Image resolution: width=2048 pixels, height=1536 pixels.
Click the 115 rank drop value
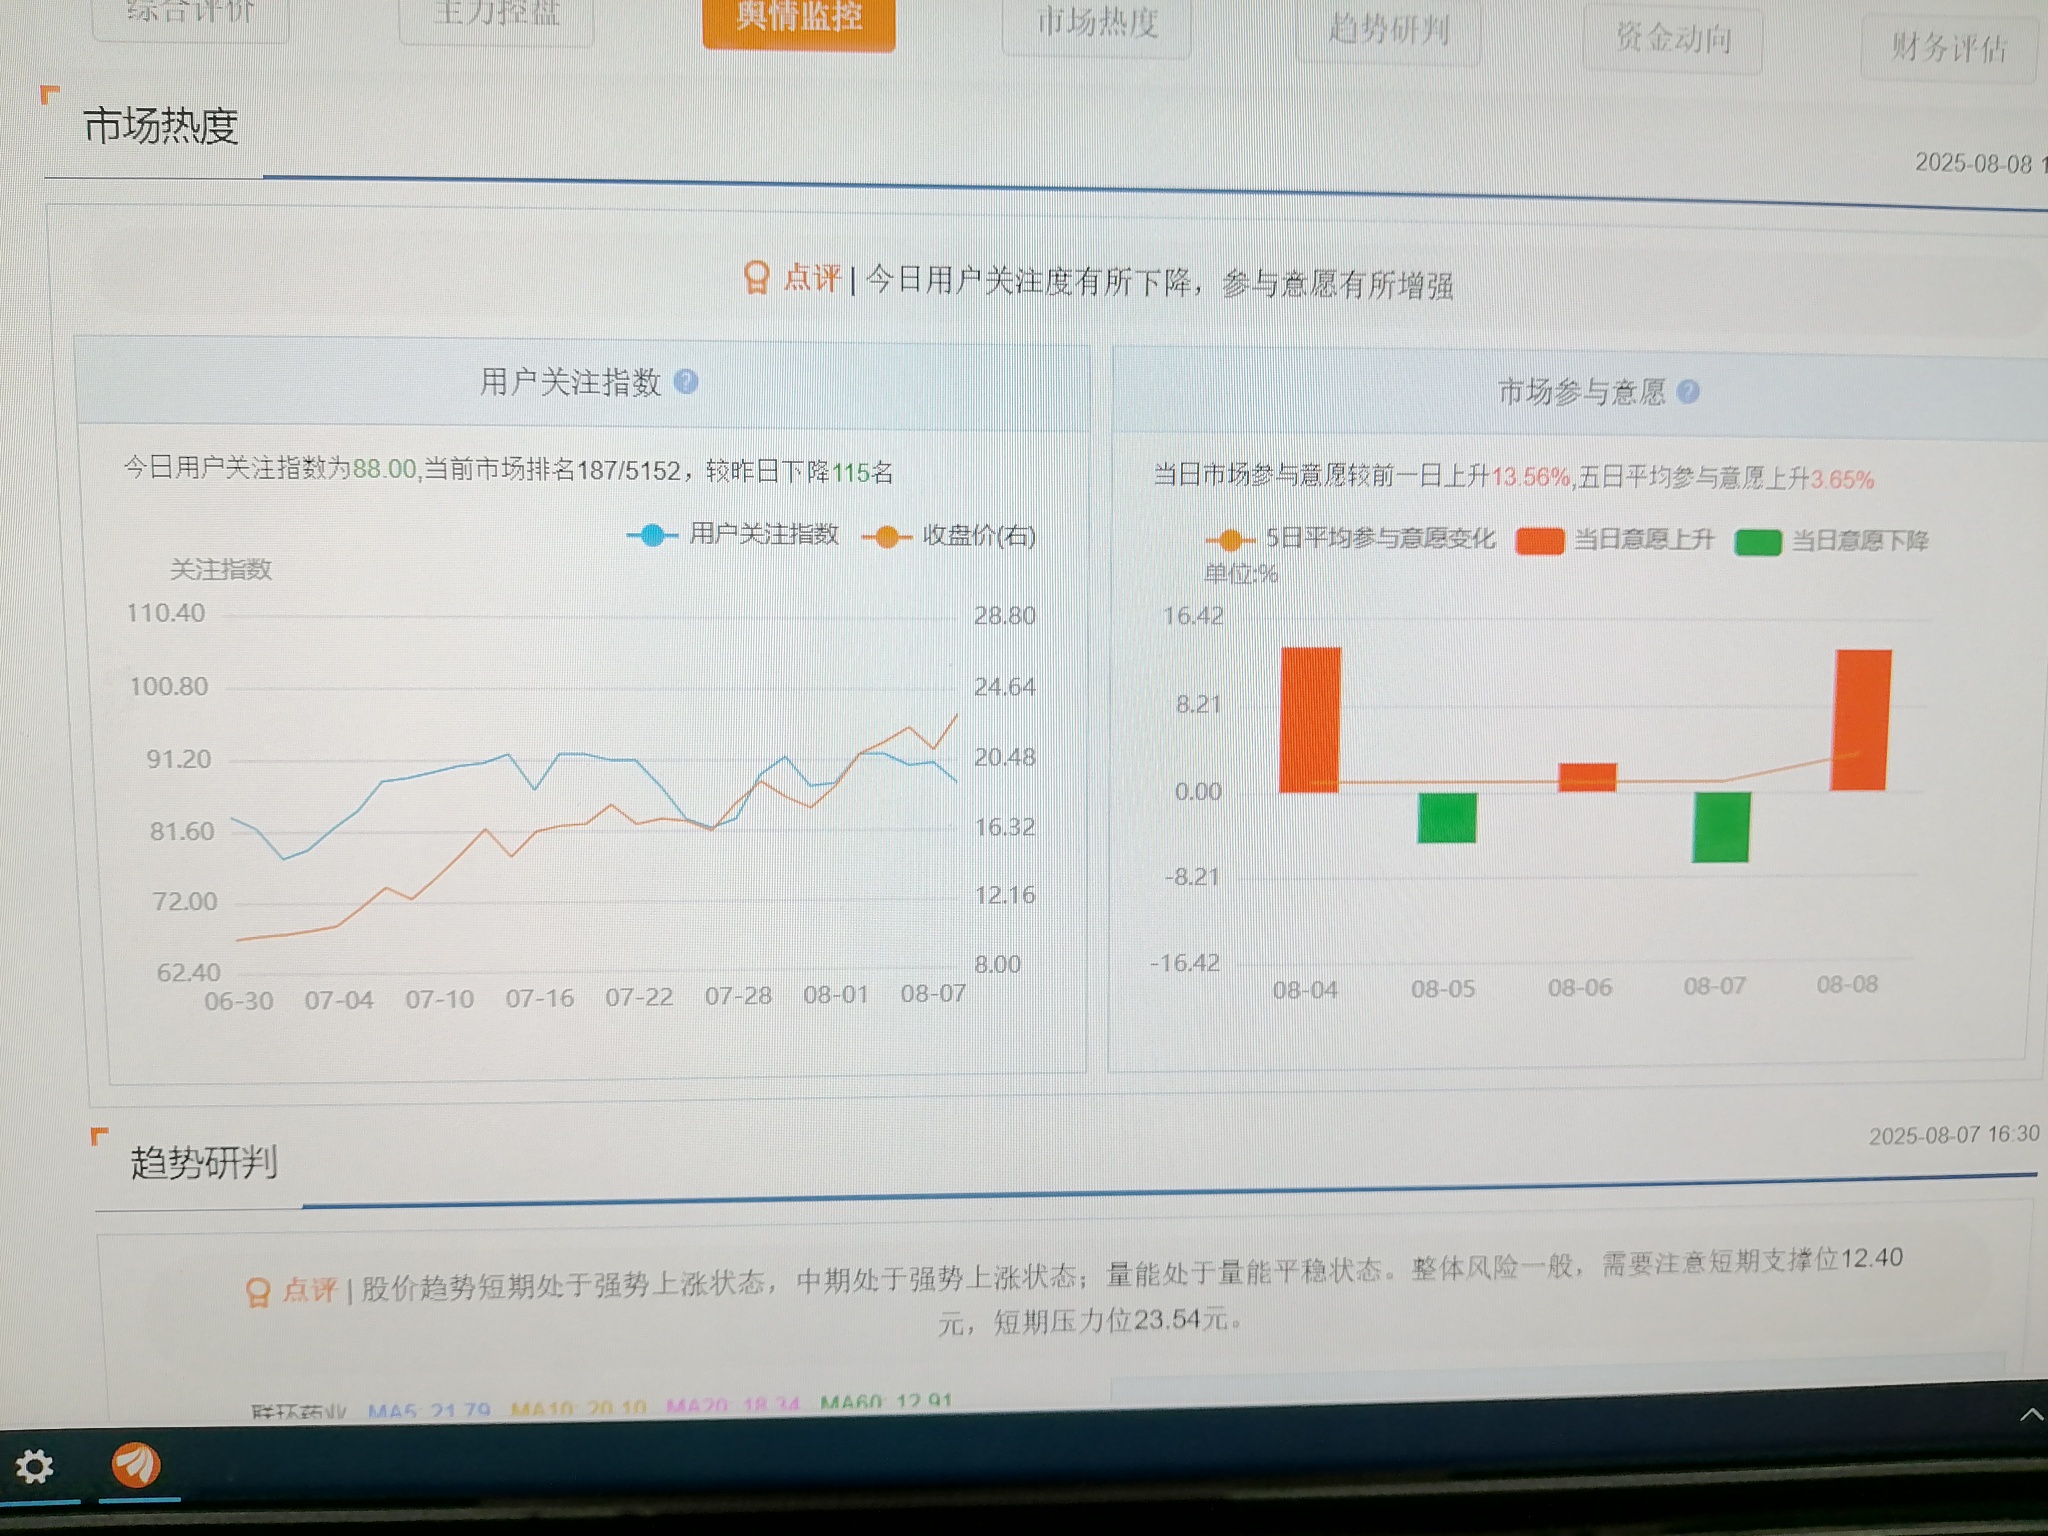pos(850,472)
